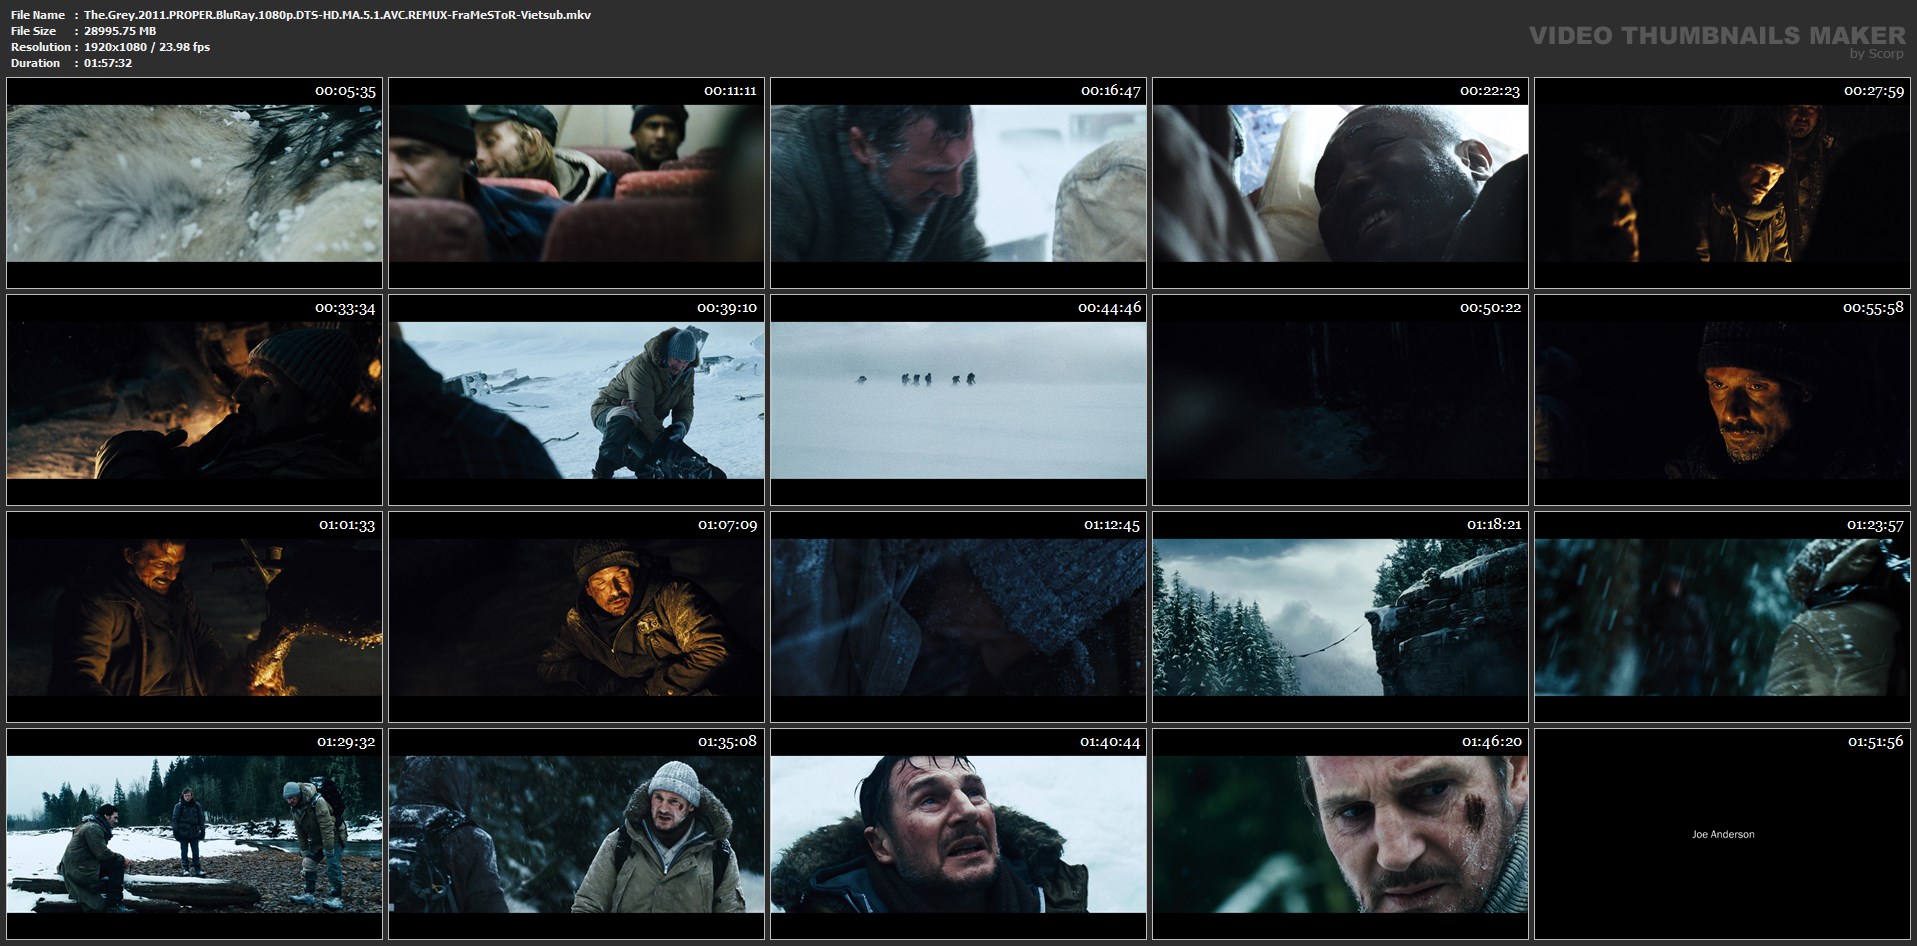Choose the snapshot at 01:29:32
The image size is (1917, 946).
tap(194, 834)
